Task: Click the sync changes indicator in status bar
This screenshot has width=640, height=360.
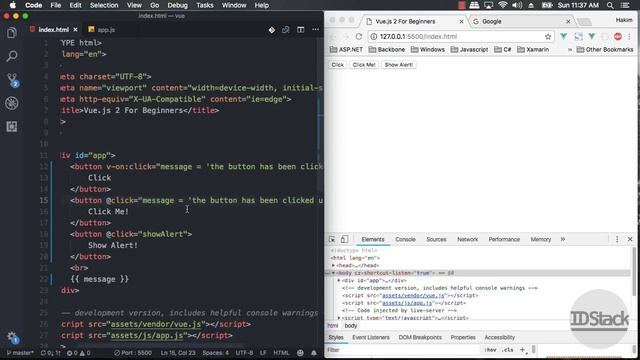Action: [51, 353]
